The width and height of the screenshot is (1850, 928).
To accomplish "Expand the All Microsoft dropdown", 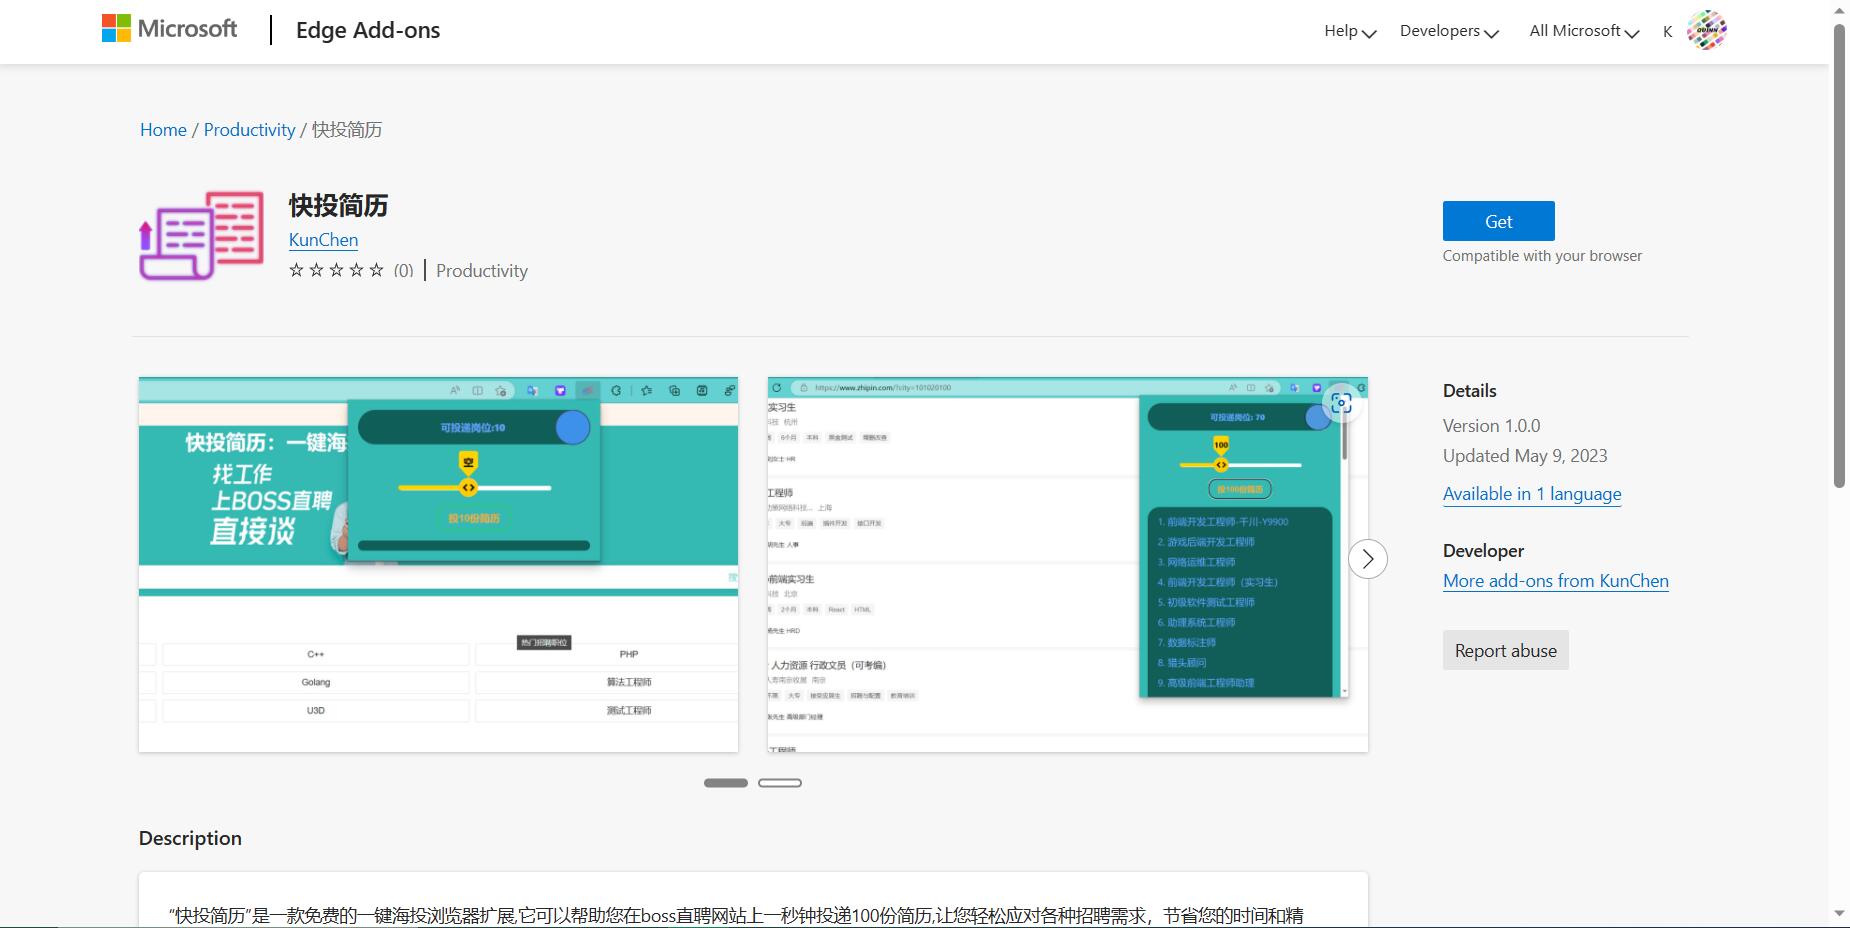I will [1584, 31].
